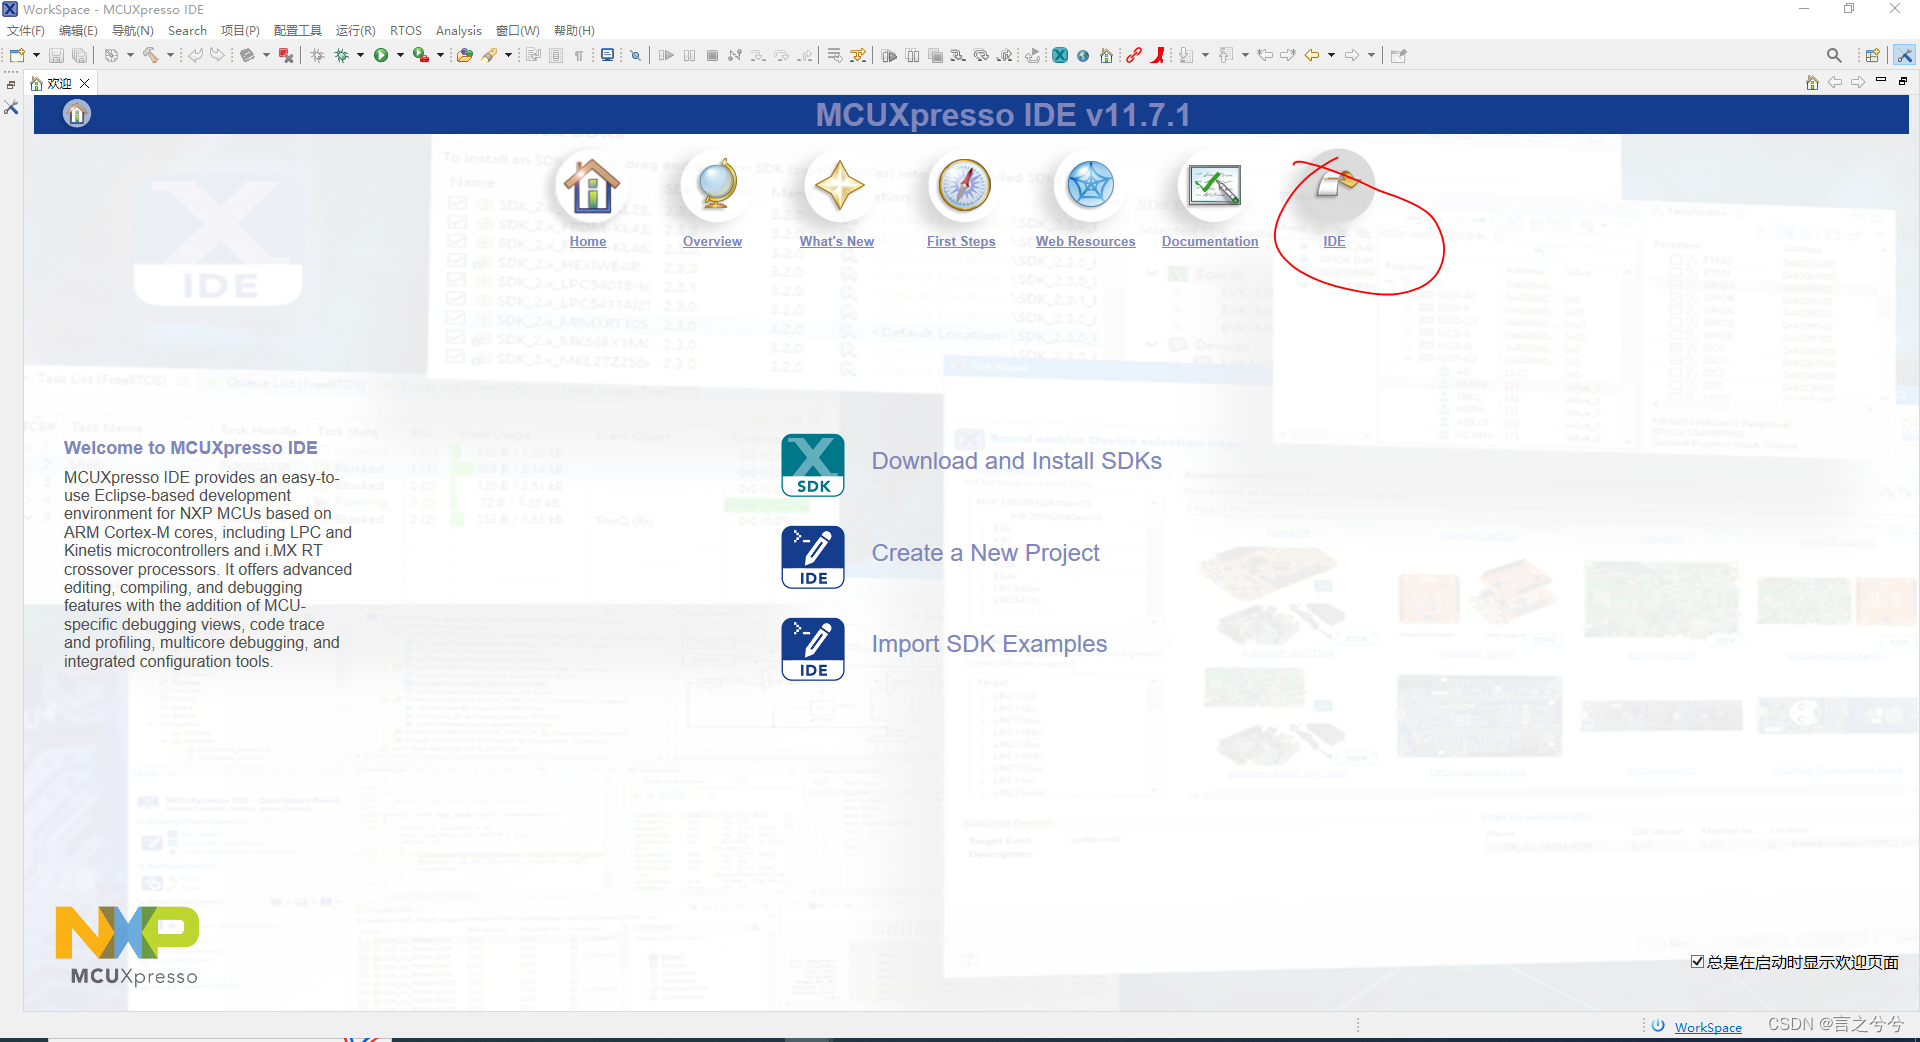Click the External Tools run icon
Viewport: 1920px width, 1042px height.
pyautogui.click(x=421, y=55)
